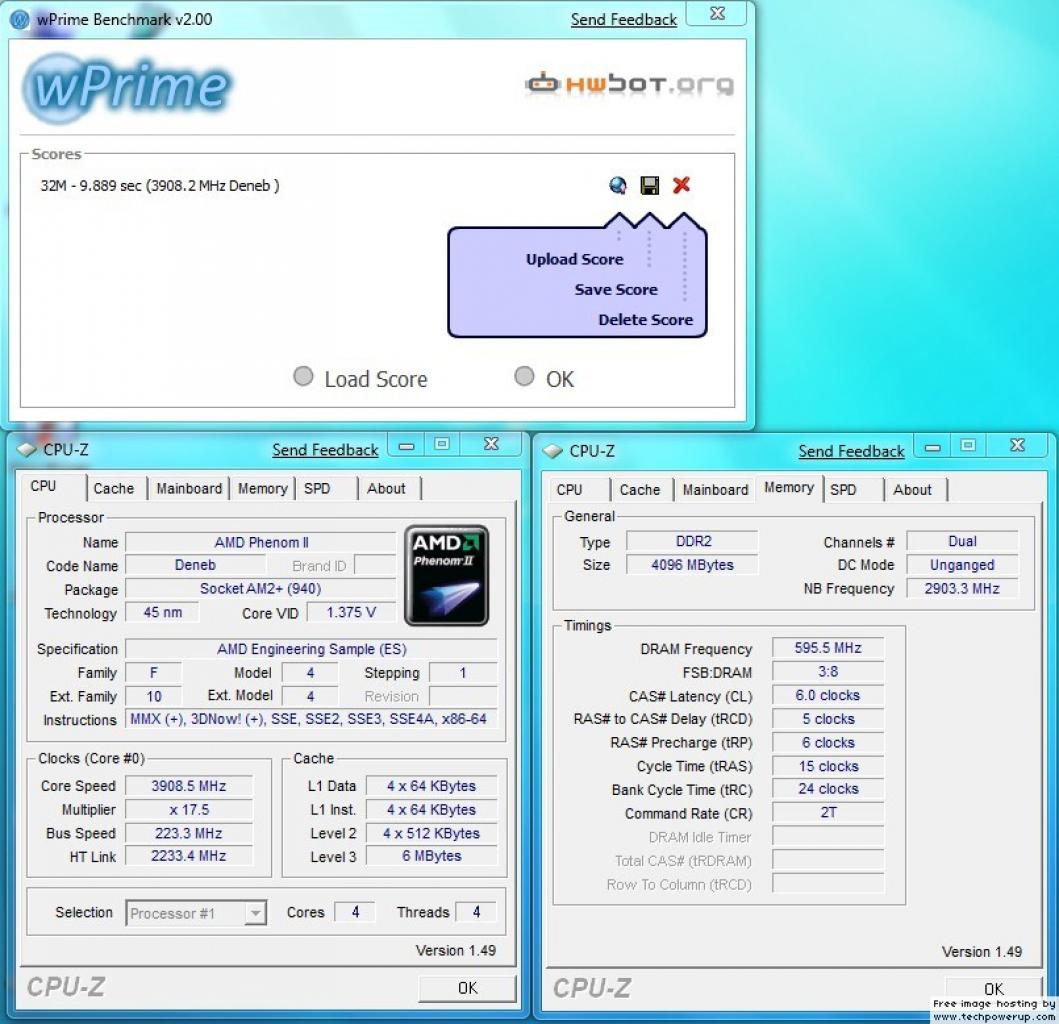This screenshot has height=1024, width=1059.
Task: Click Upload Score text in tooltip
Action: pyautogui.click(x=575, y=259)
